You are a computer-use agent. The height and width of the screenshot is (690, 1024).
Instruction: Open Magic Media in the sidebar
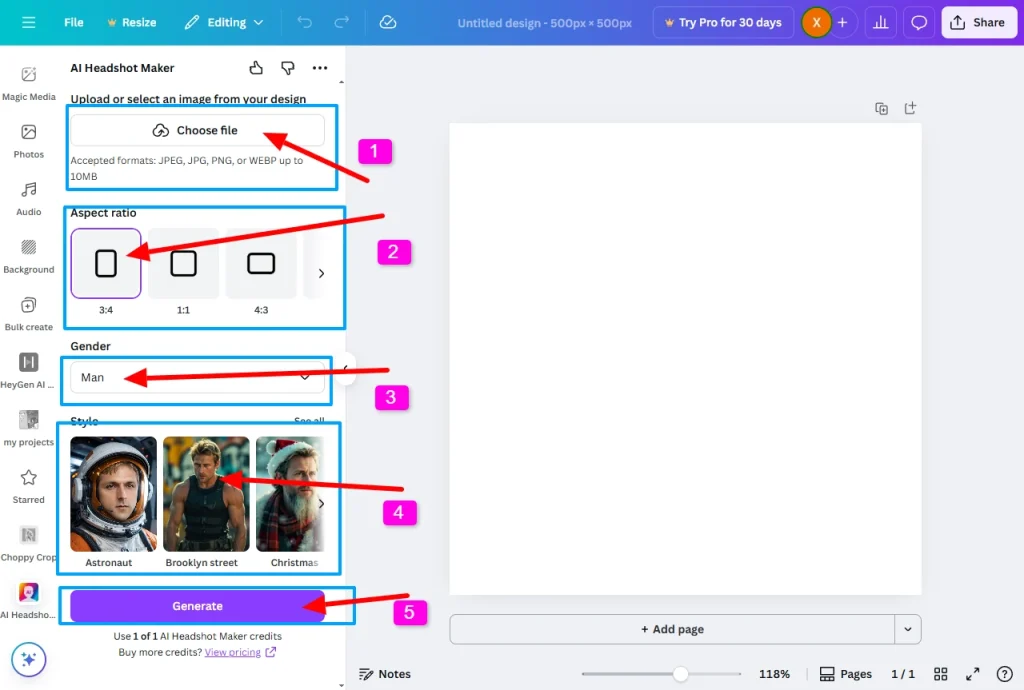click(29, 83)
